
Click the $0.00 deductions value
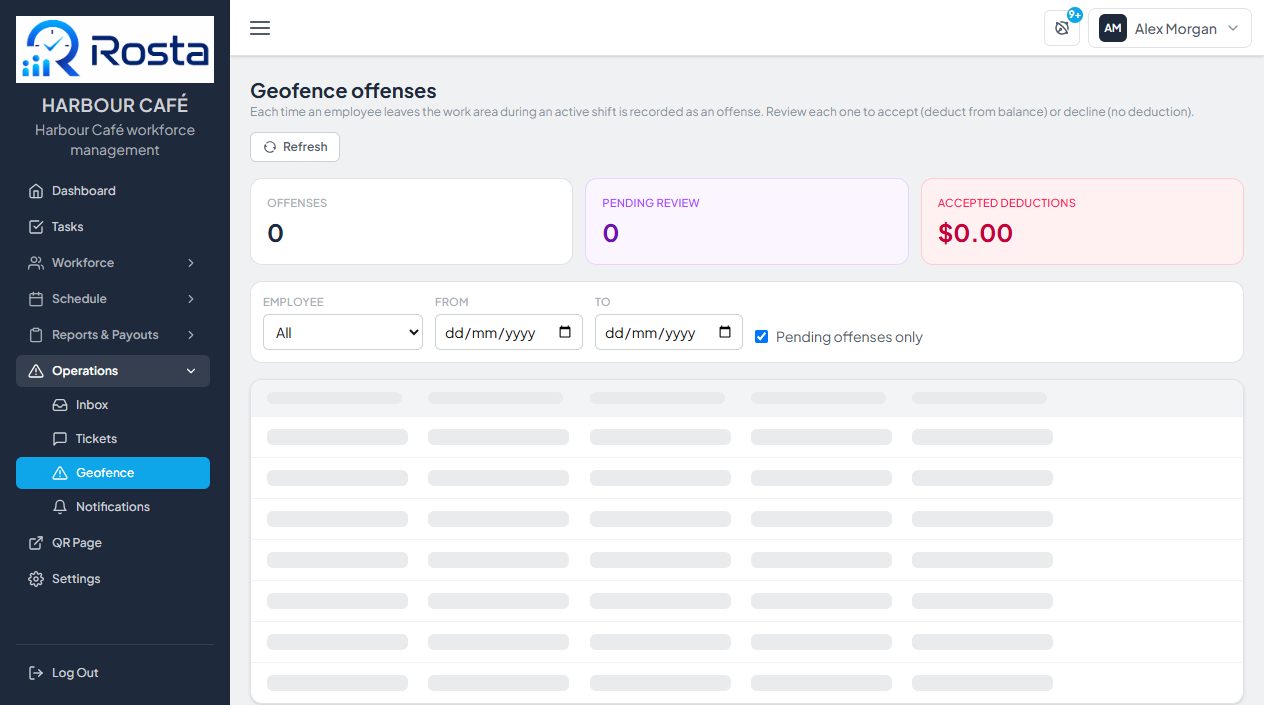975,233
